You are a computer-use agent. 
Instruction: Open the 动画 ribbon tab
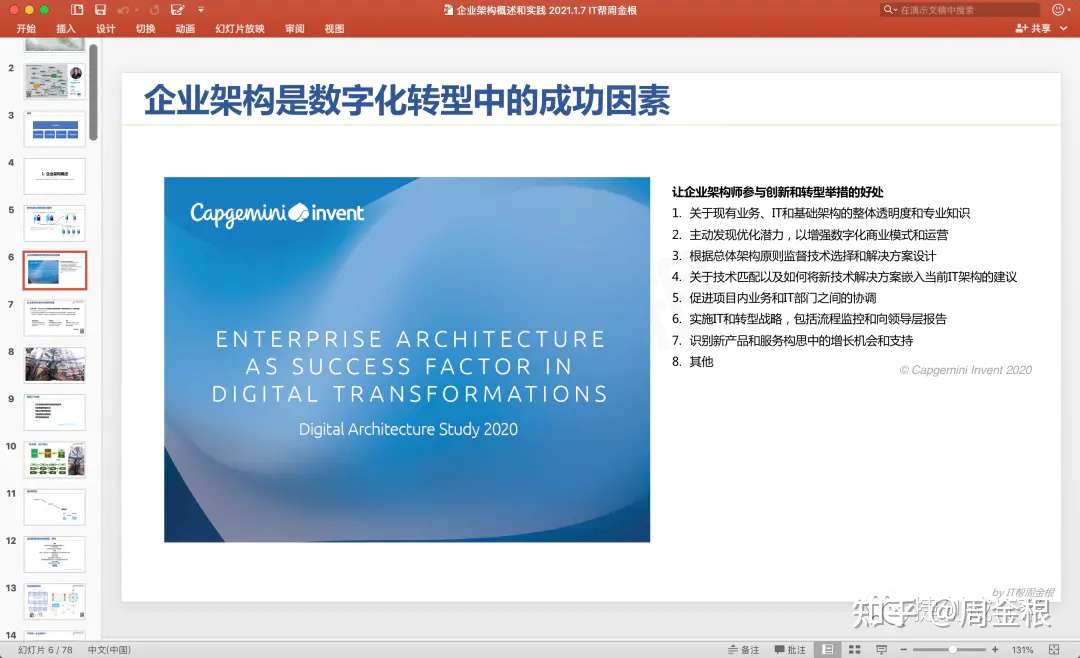coord(185,28)
